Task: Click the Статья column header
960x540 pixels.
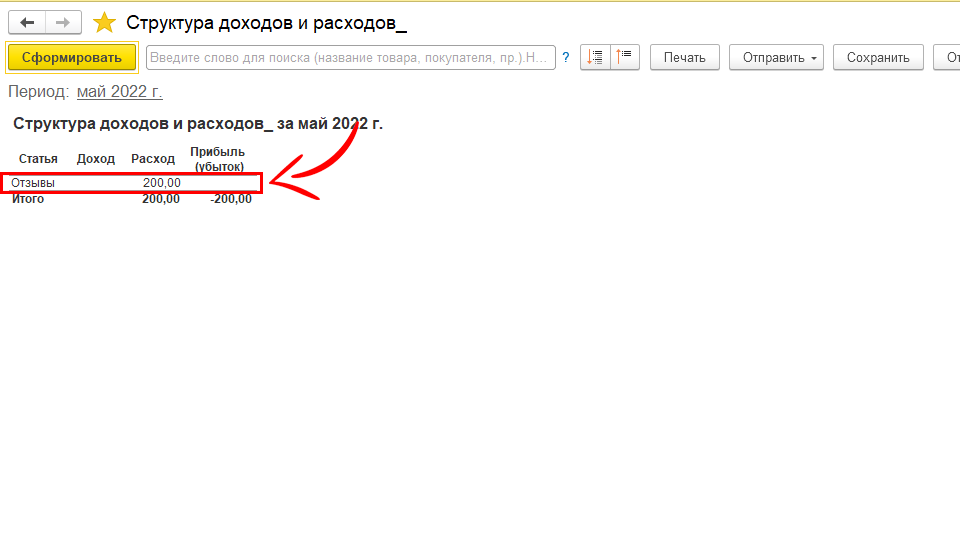Action: coord(38,159)
